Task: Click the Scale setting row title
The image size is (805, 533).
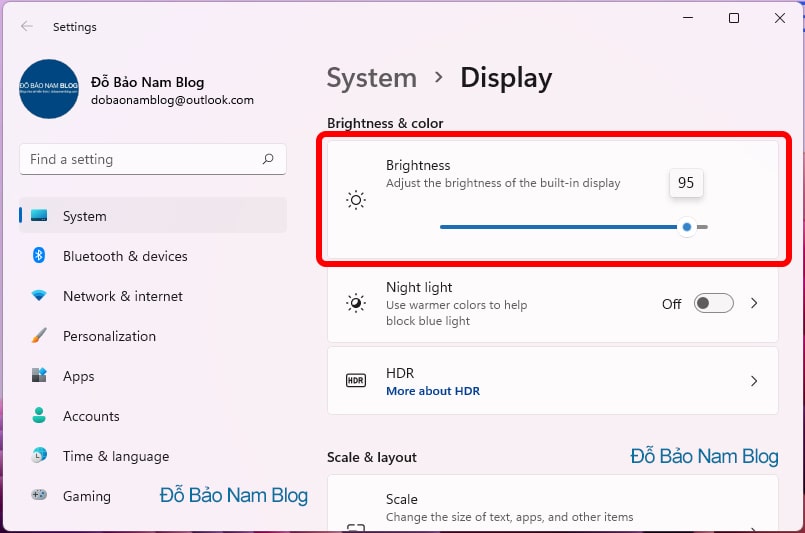Action: (x=401, y=499)
